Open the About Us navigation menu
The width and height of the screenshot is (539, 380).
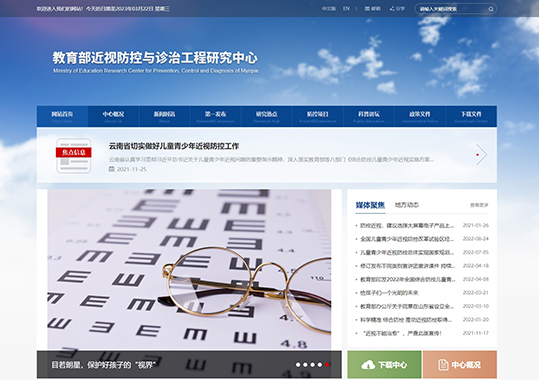(113, 117)
